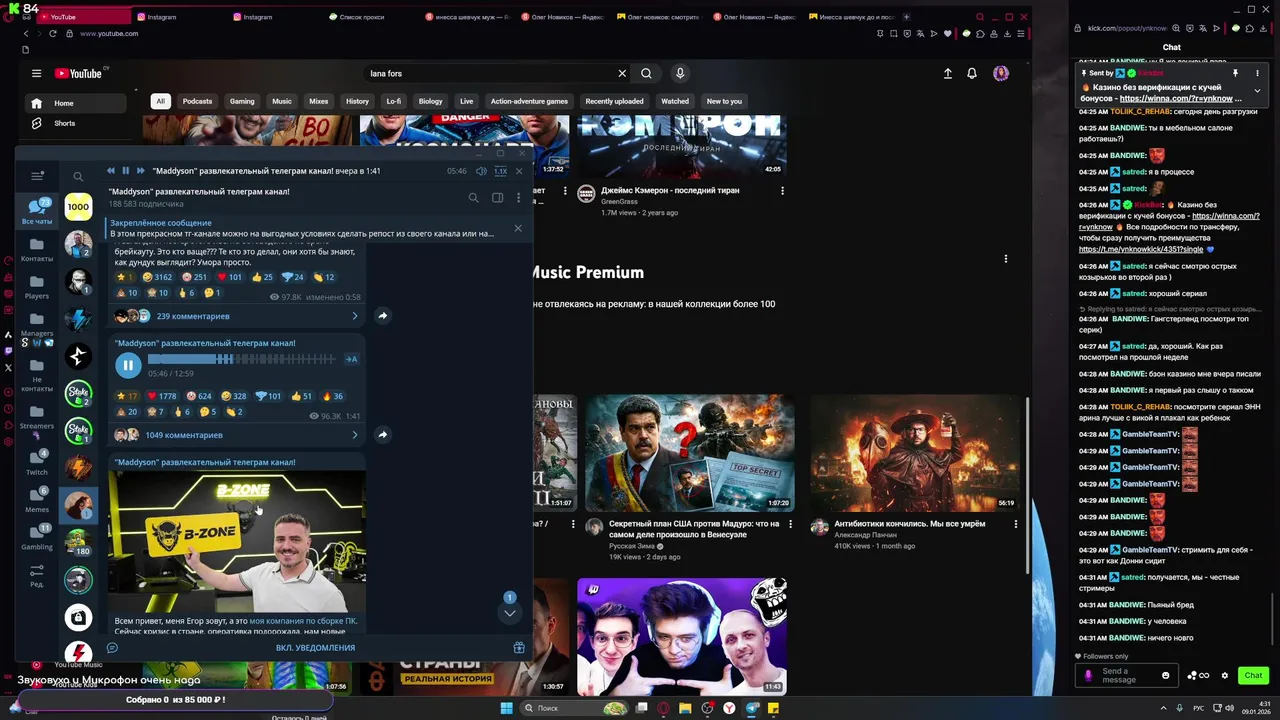Screen dimensions: 1280x720
Task: Select Все чаты folder in Telegram
Action: 37,211
